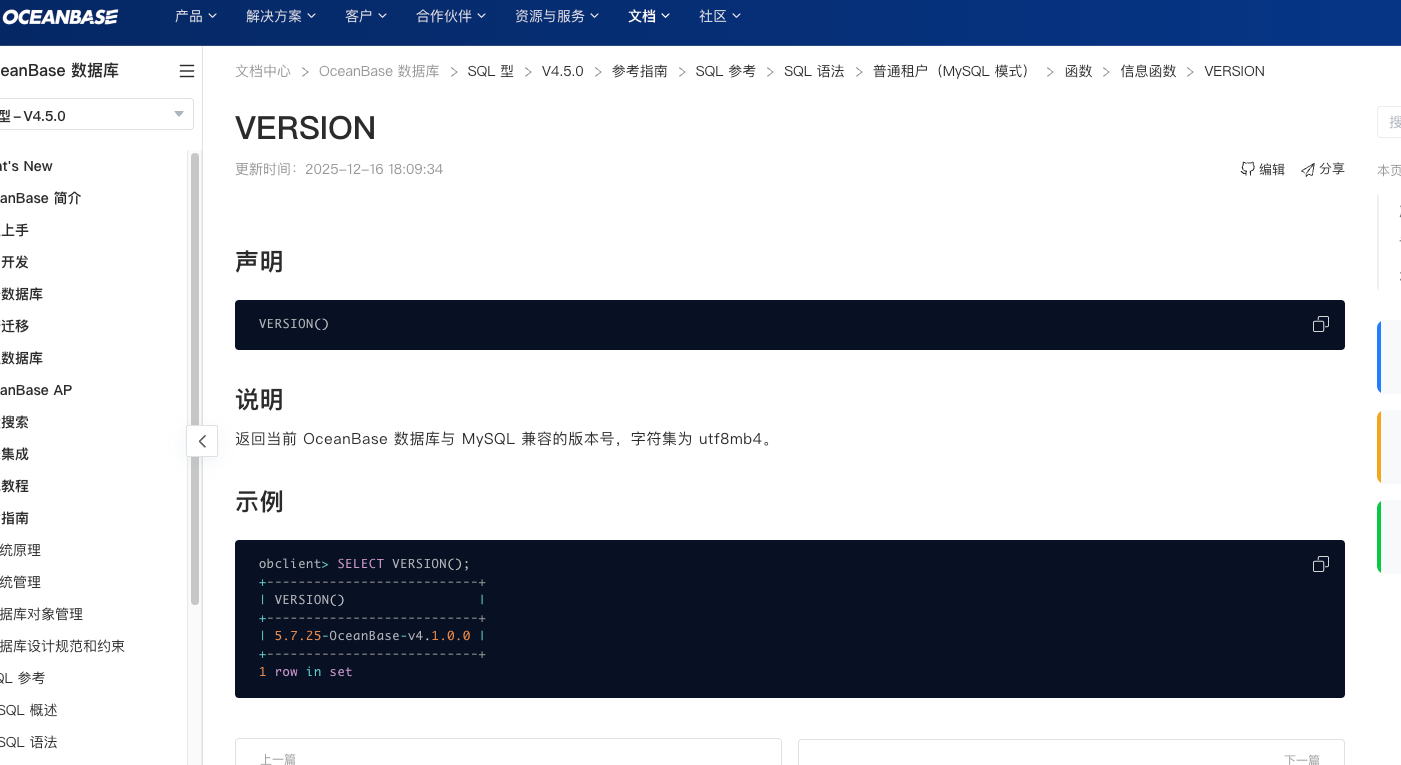Image resolution: width=1401 pixels, height=765 pixels.
Task: Click the OceanBase logo
Action: (60, 16)
